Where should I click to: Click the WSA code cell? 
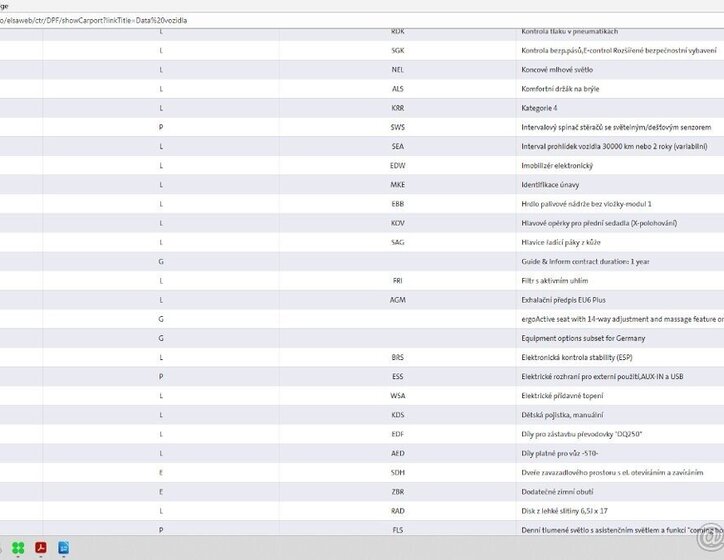tap(398, 395)
